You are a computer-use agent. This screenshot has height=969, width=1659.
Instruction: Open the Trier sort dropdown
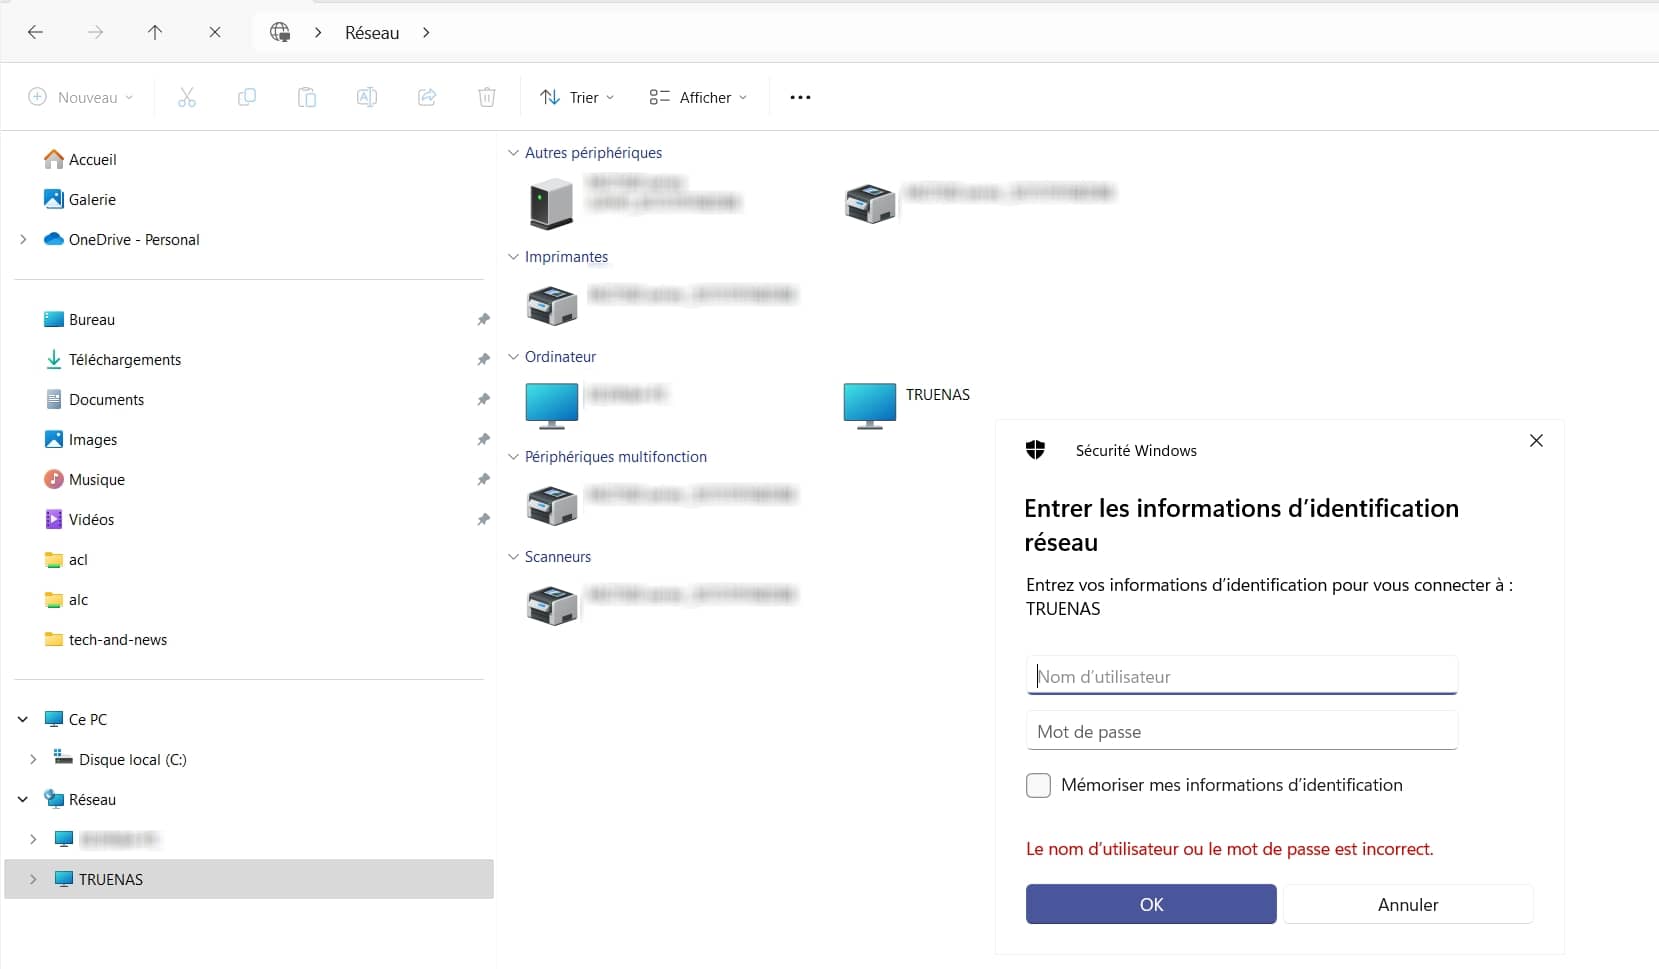tap(577, 97)
